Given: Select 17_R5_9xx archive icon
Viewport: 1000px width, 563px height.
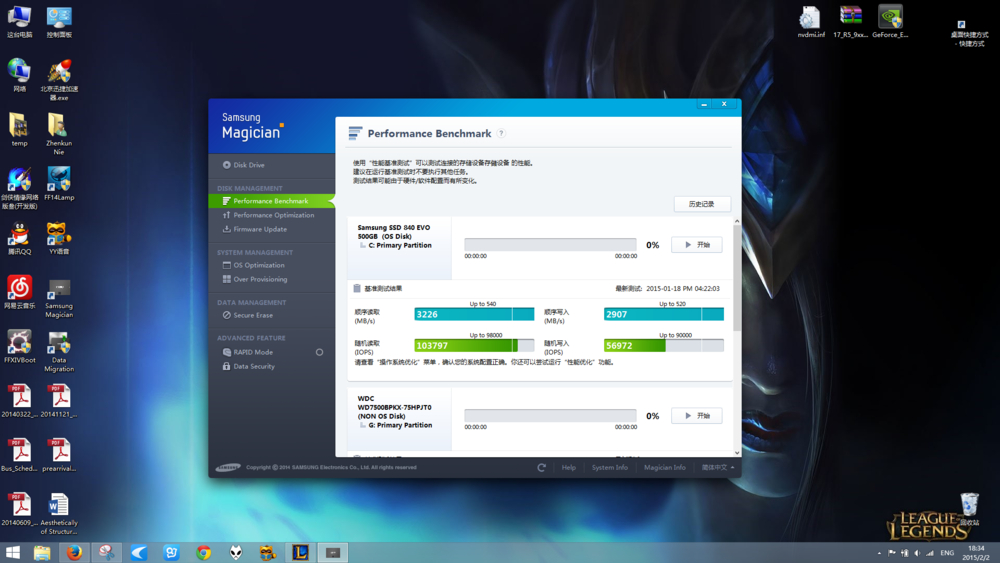Looking at the screenshot, I should [850, 22].
